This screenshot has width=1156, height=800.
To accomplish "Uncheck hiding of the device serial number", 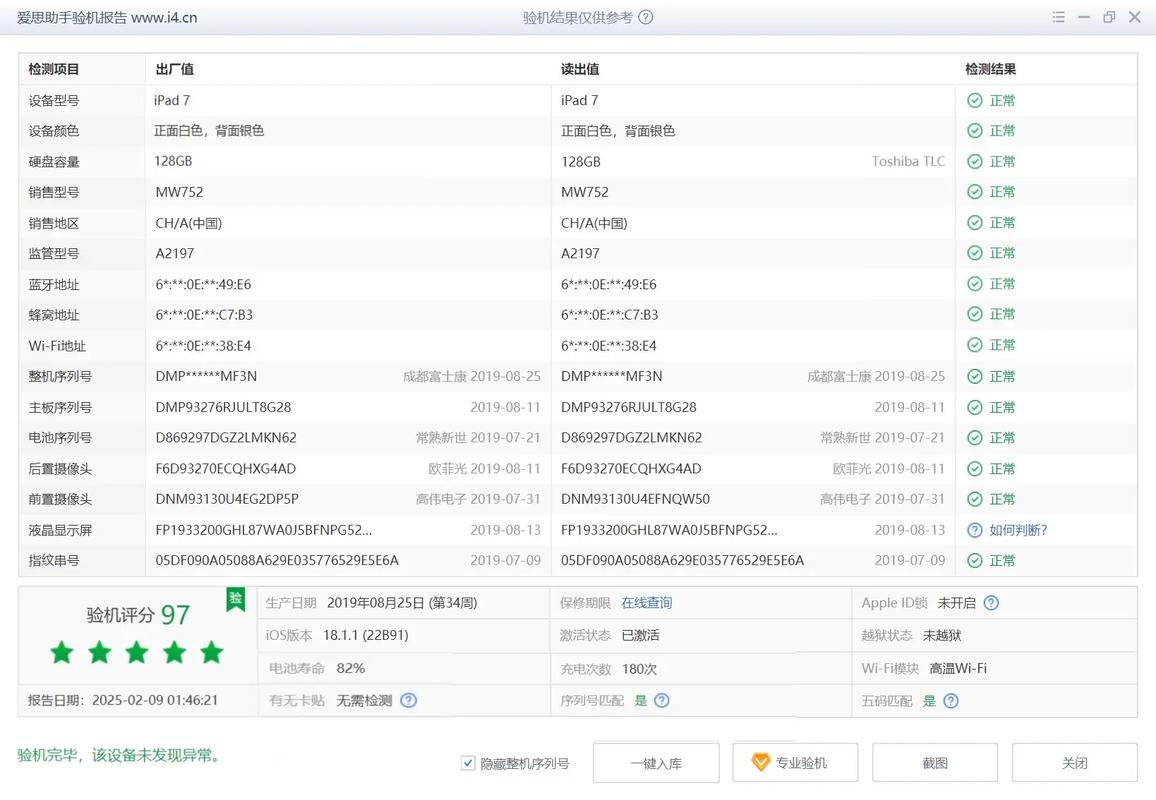I will (x=467, y=762).
